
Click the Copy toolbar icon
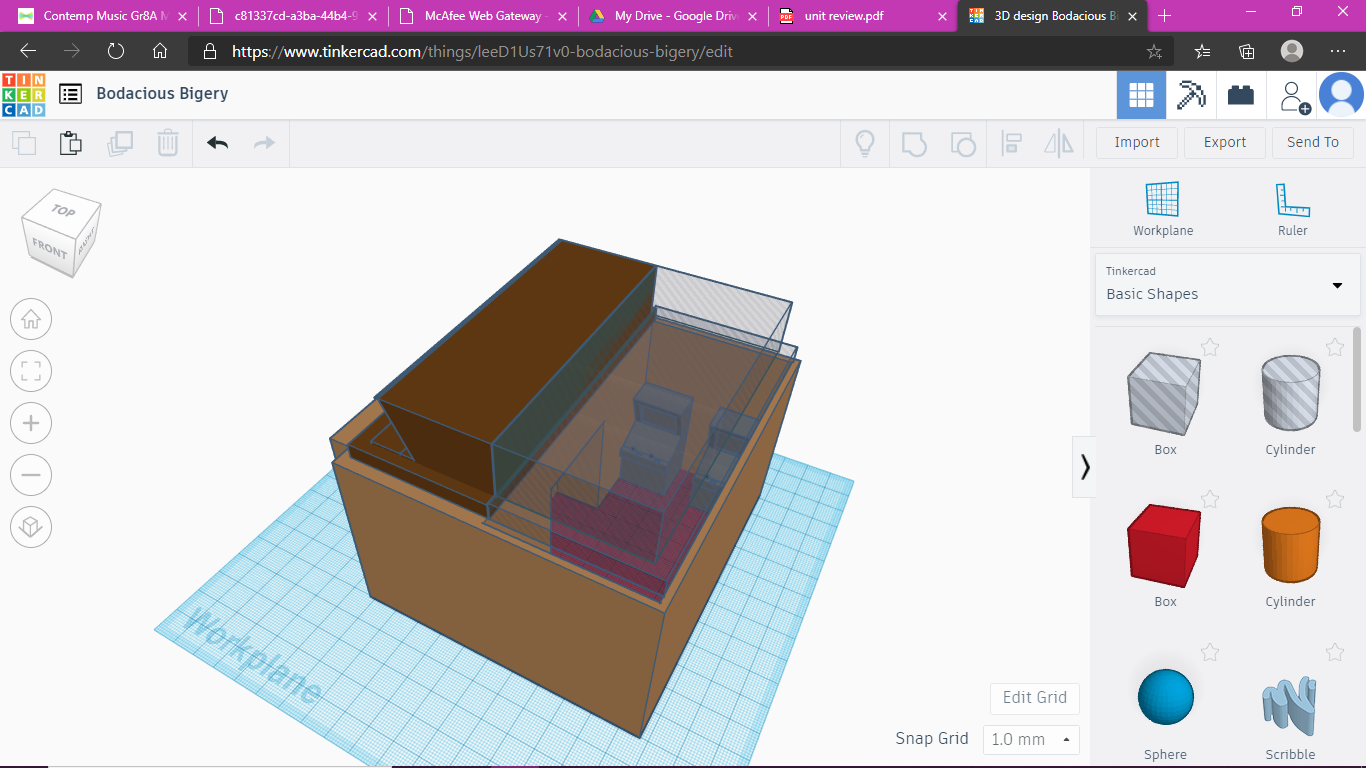click(24, 143)
